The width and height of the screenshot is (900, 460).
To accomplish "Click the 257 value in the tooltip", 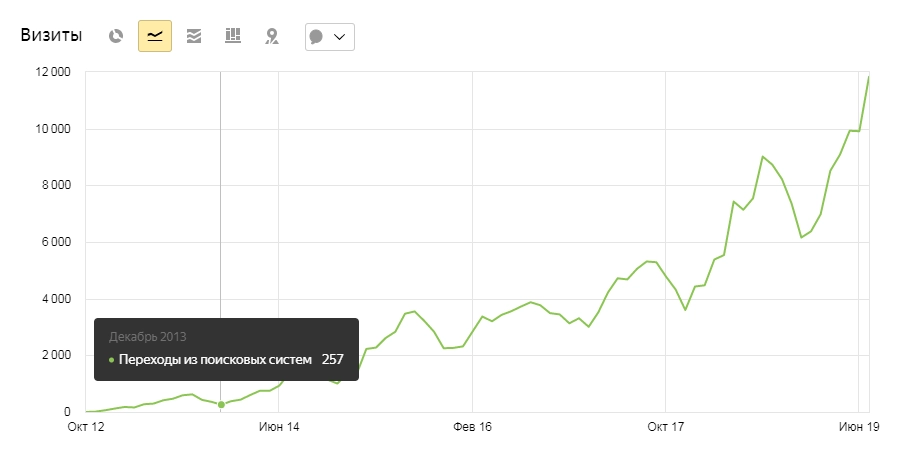I will (x=333, y=359).
